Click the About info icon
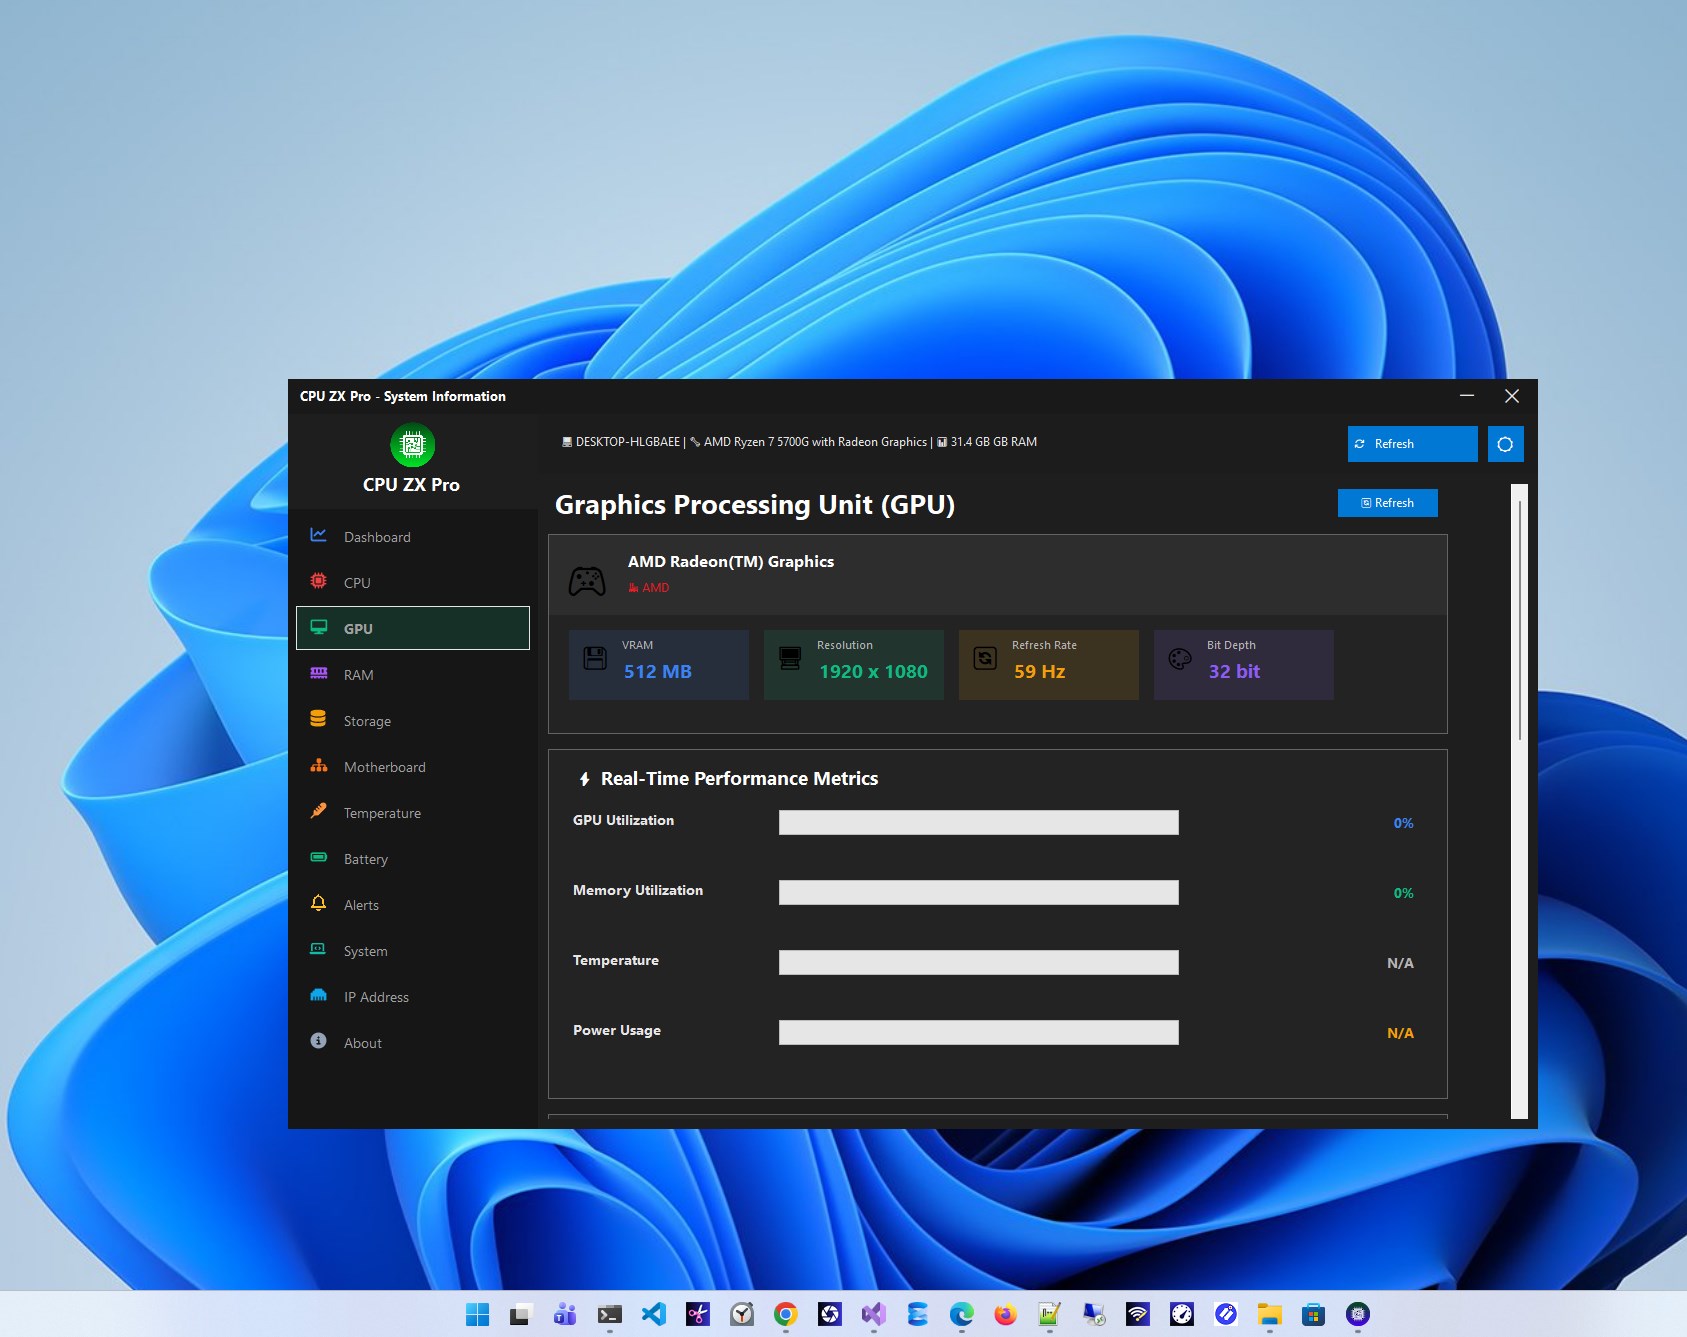1687x1337 pixels. point(318,1041)
